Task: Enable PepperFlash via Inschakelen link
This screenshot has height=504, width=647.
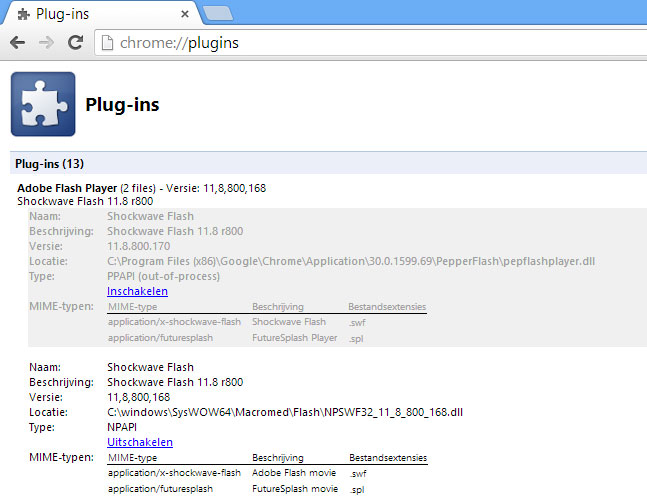Action: (137, 291)
